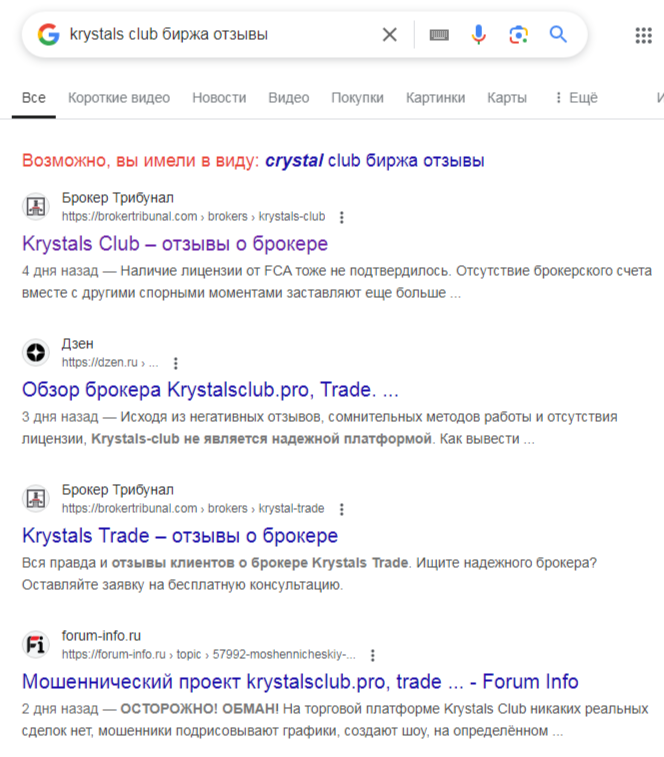Open Google Lens image search icon
The image size is (664, 757).
(x=518, y=35)
